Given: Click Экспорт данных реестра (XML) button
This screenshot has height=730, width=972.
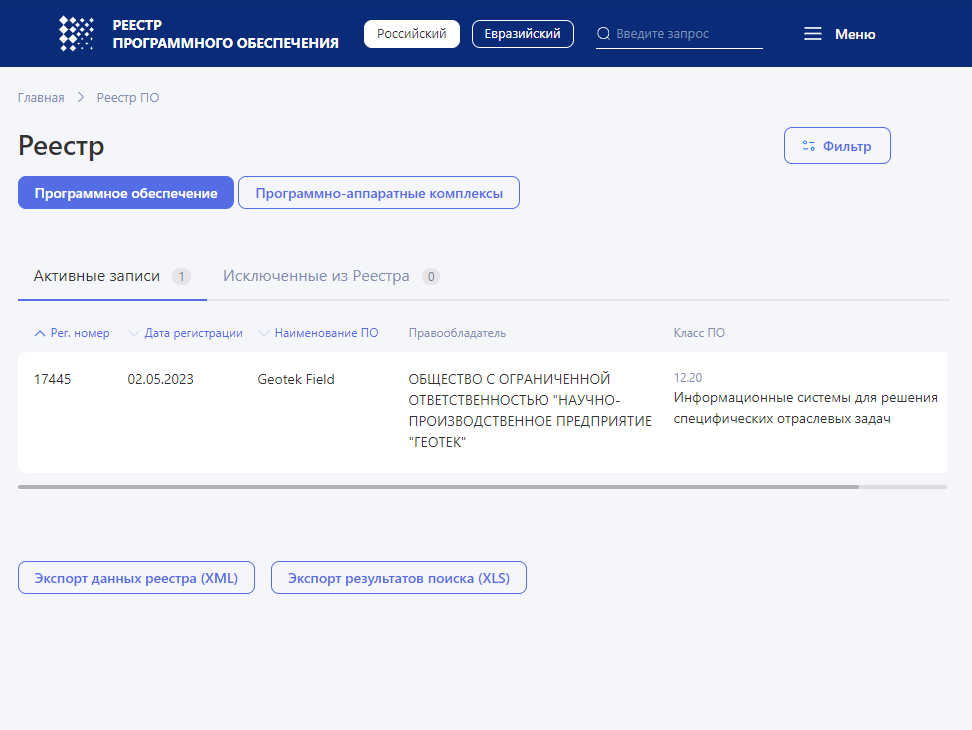Looking at the screenshot, I should pyautogui.click(x=136, y=578).
